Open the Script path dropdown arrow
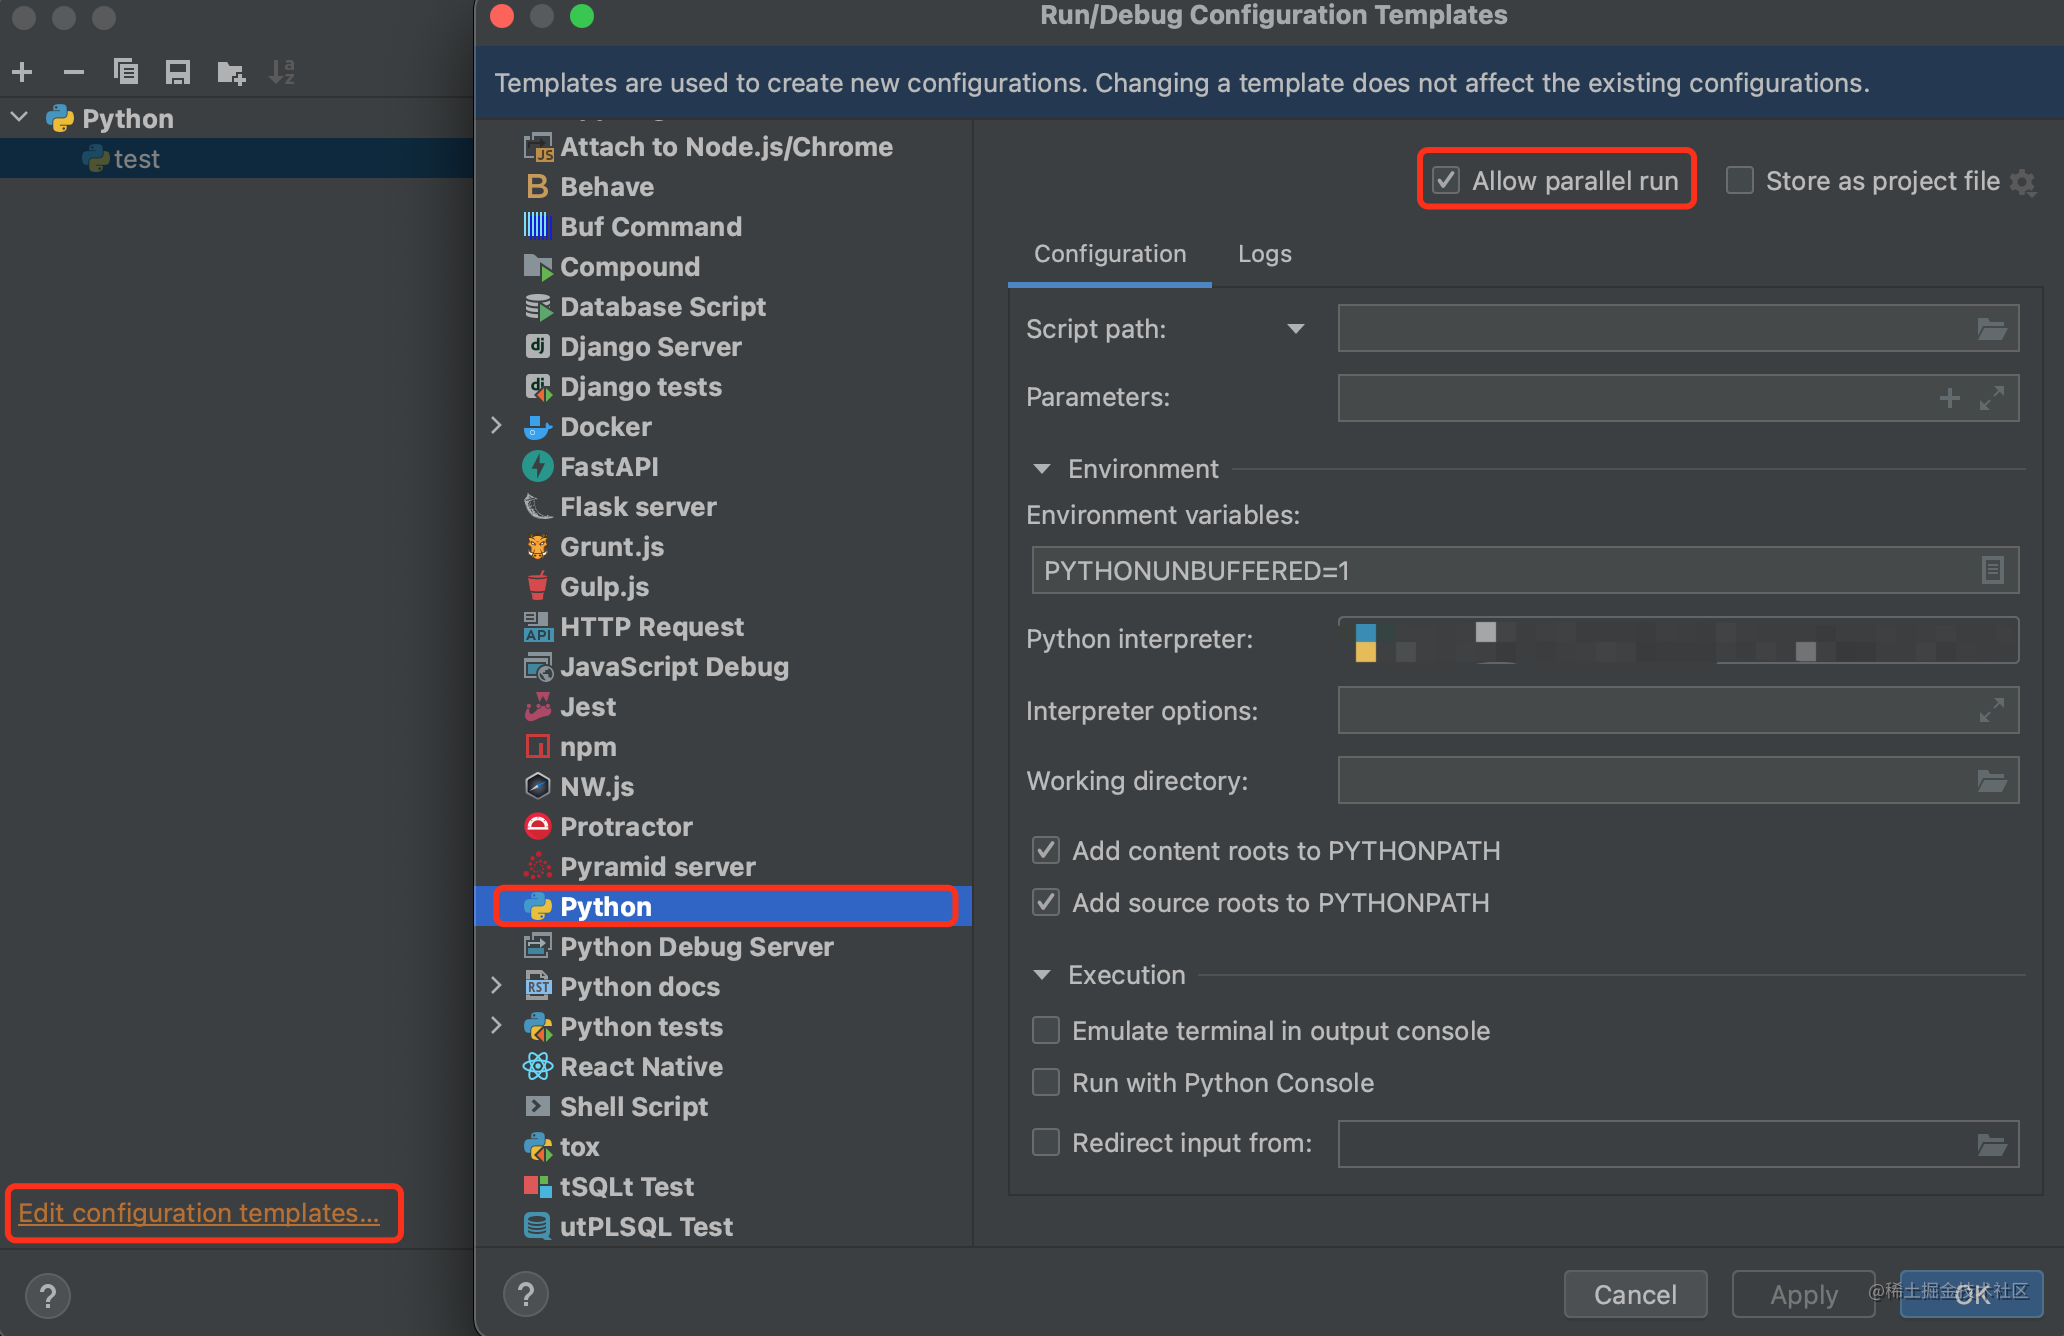The height and width of the screenshot is (1336, 2064). click(1297, 328)
